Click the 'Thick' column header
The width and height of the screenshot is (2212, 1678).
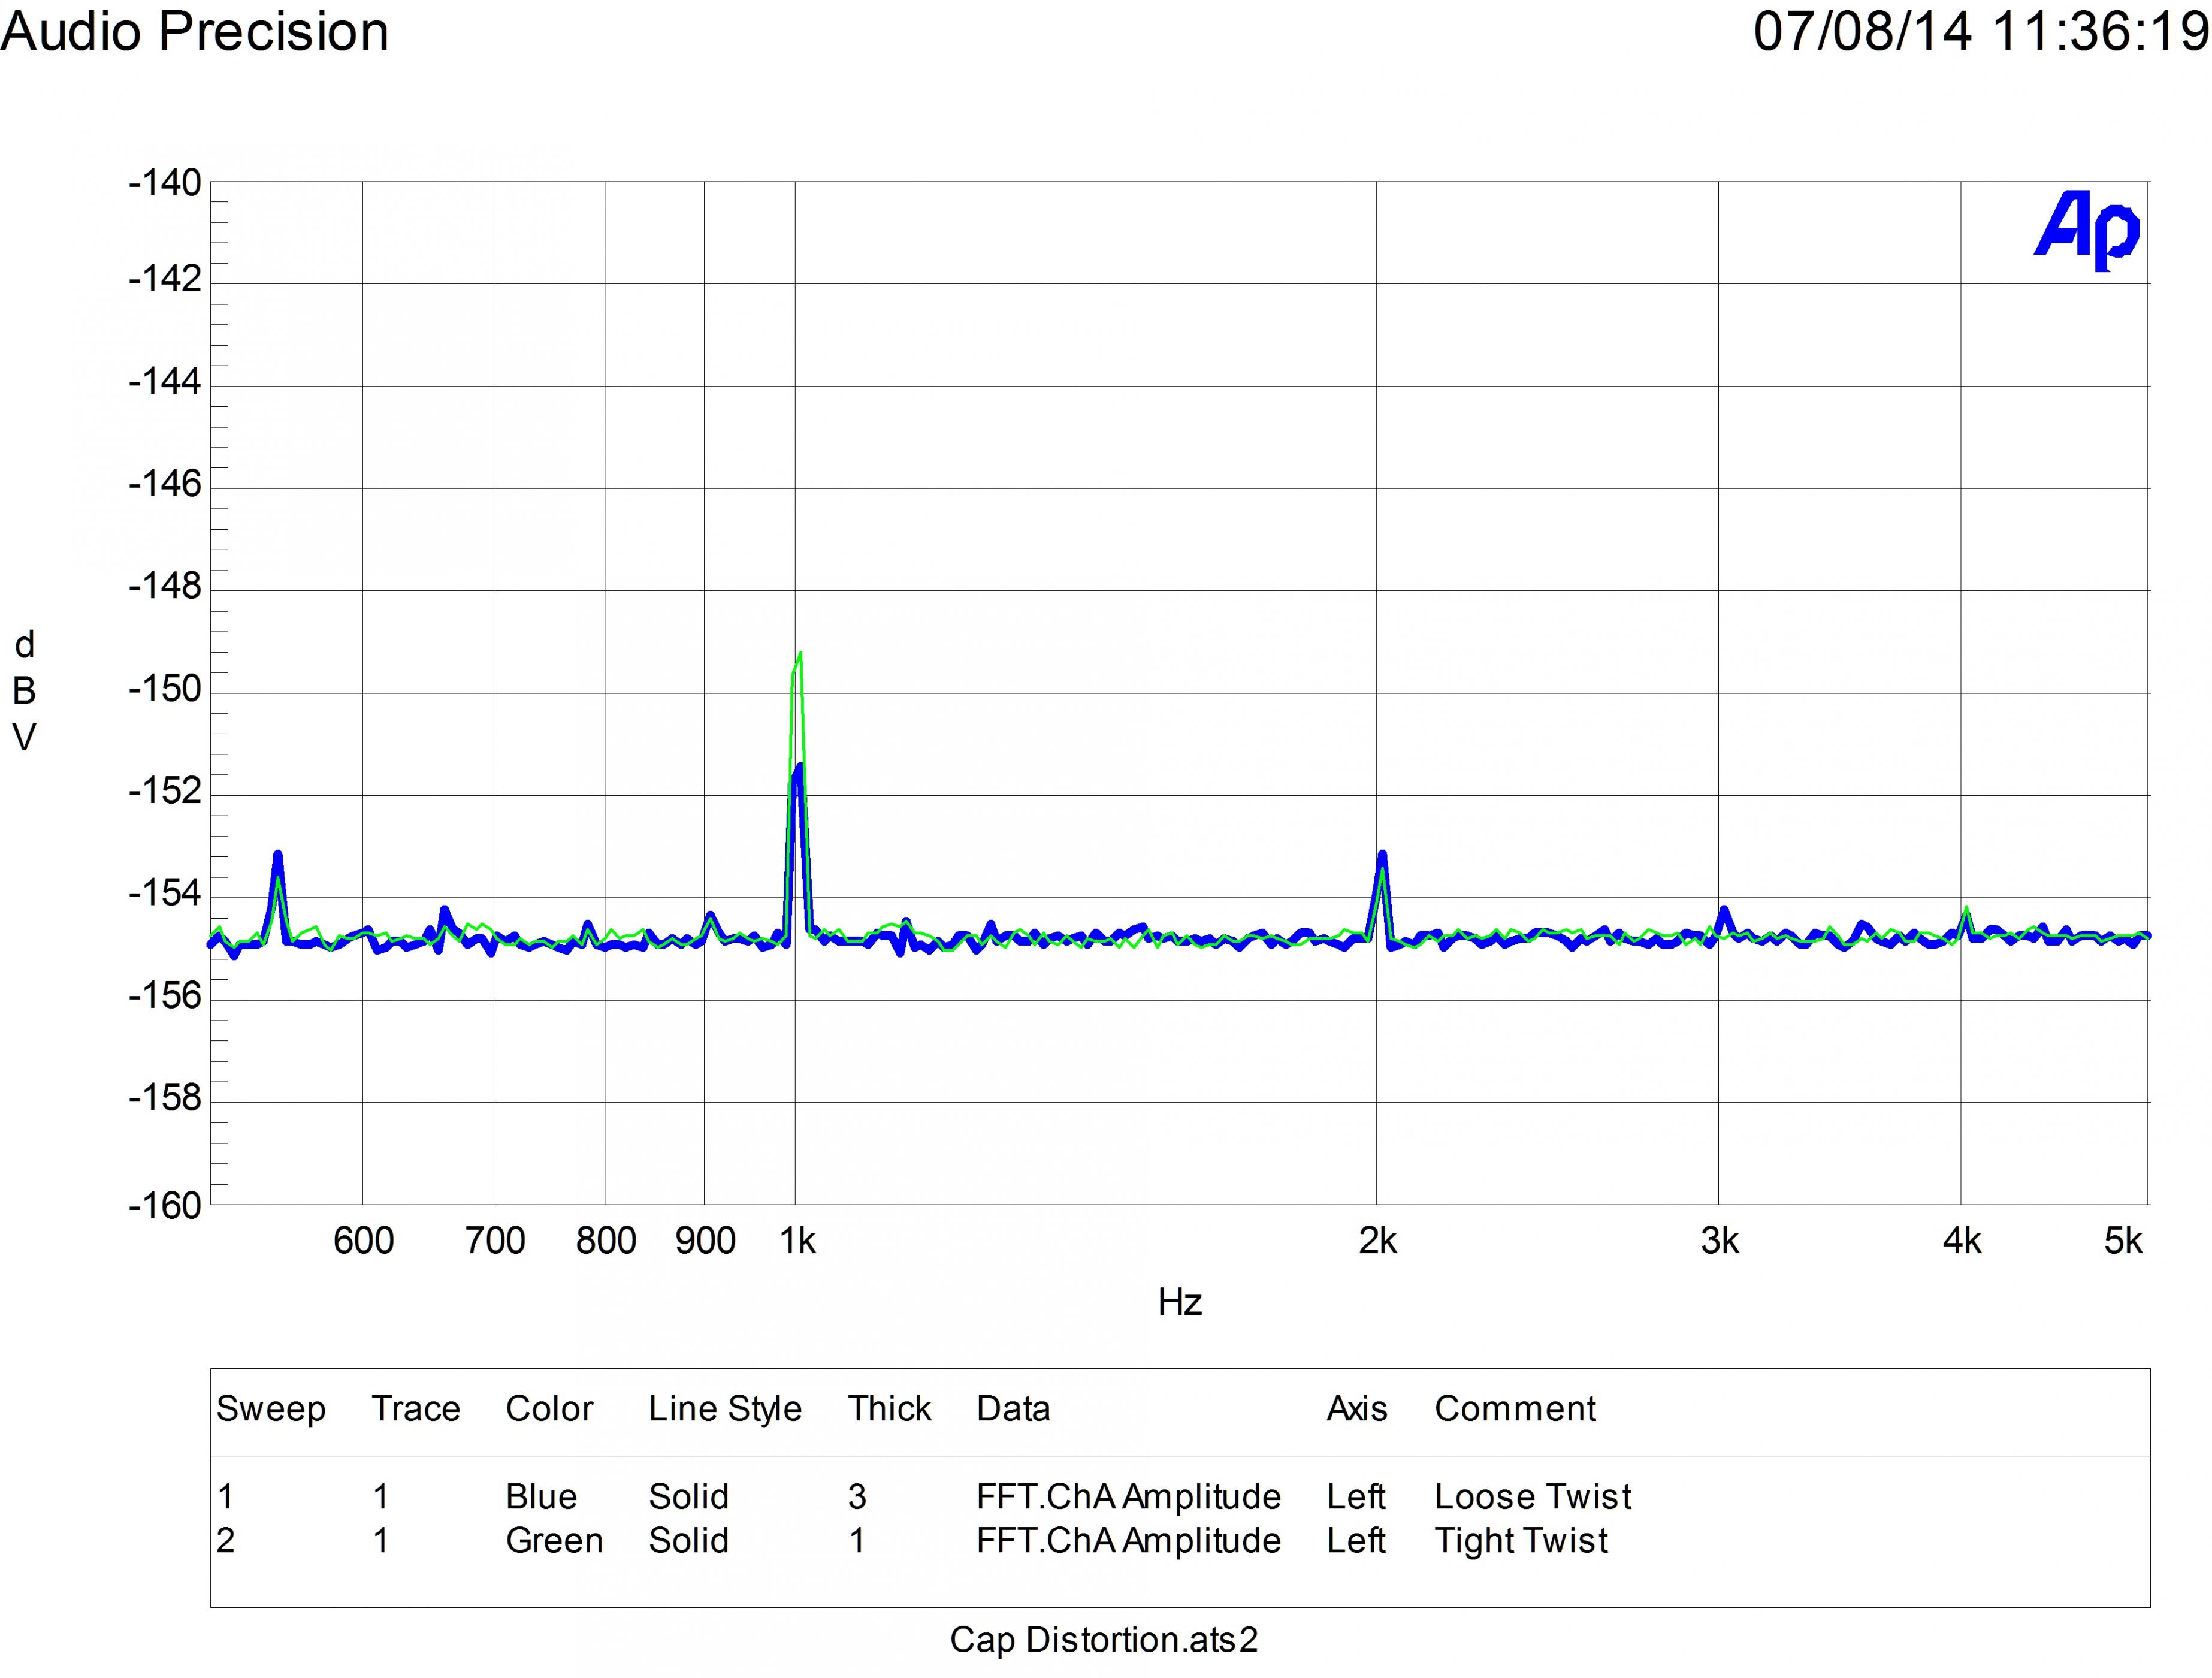click(x=889, y=1408)
